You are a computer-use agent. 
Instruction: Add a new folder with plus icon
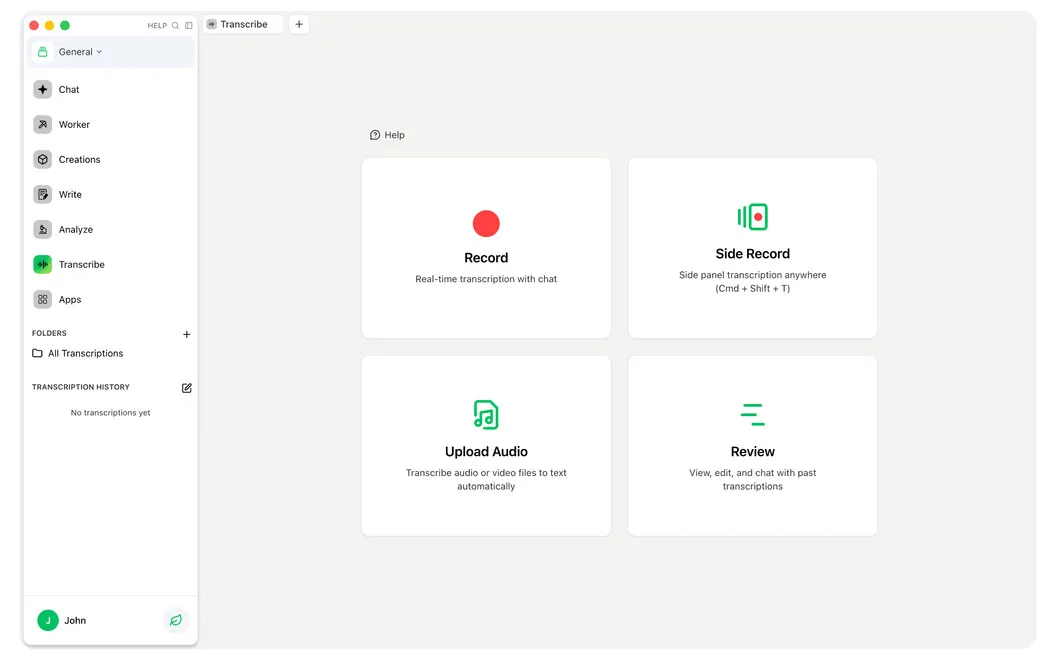click(x=187, y=334)
